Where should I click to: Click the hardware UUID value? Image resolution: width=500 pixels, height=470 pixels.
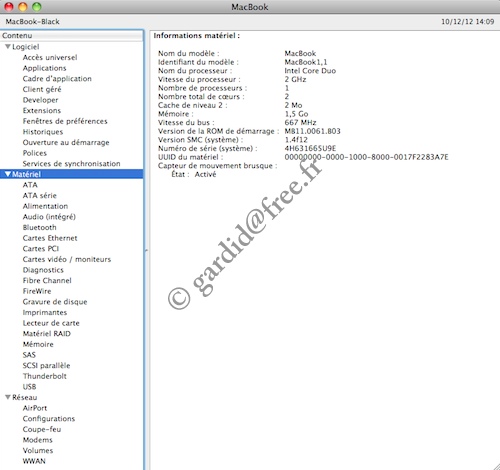(366, 157)
